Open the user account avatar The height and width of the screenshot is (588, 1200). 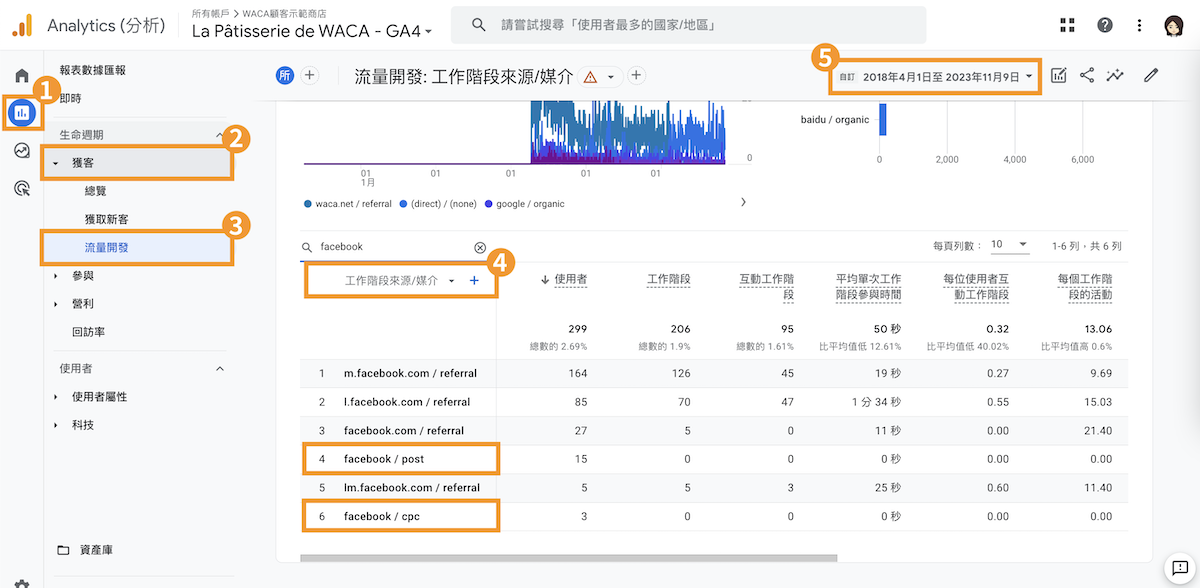pyautogui.click(x=1175, y=26)
